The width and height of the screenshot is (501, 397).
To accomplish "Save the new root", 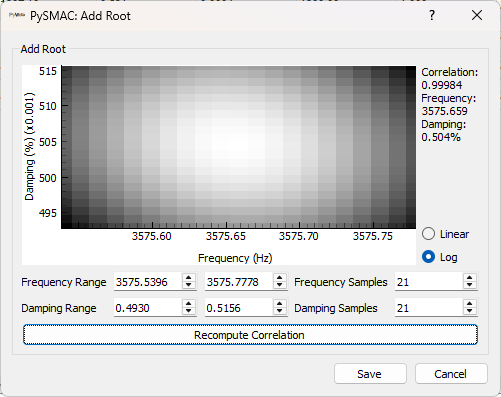I will pyautogui.click(x=370, y=374).
